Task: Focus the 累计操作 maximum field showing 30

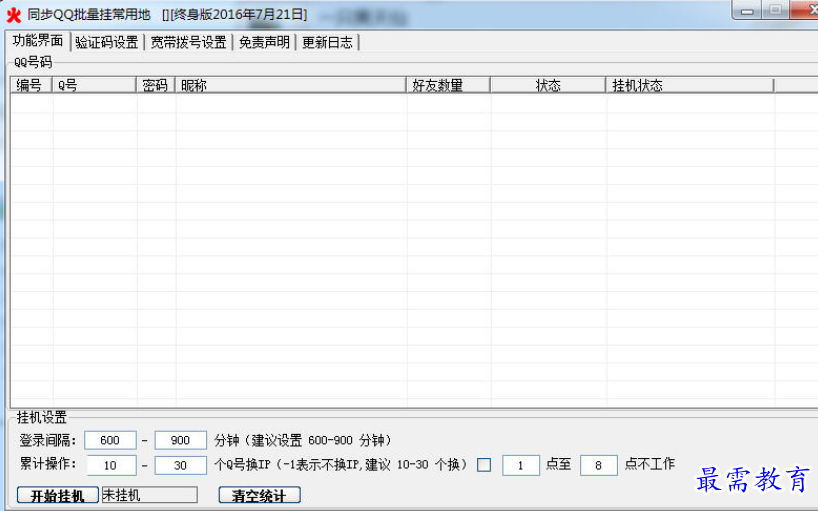Action: click(181, 465)
